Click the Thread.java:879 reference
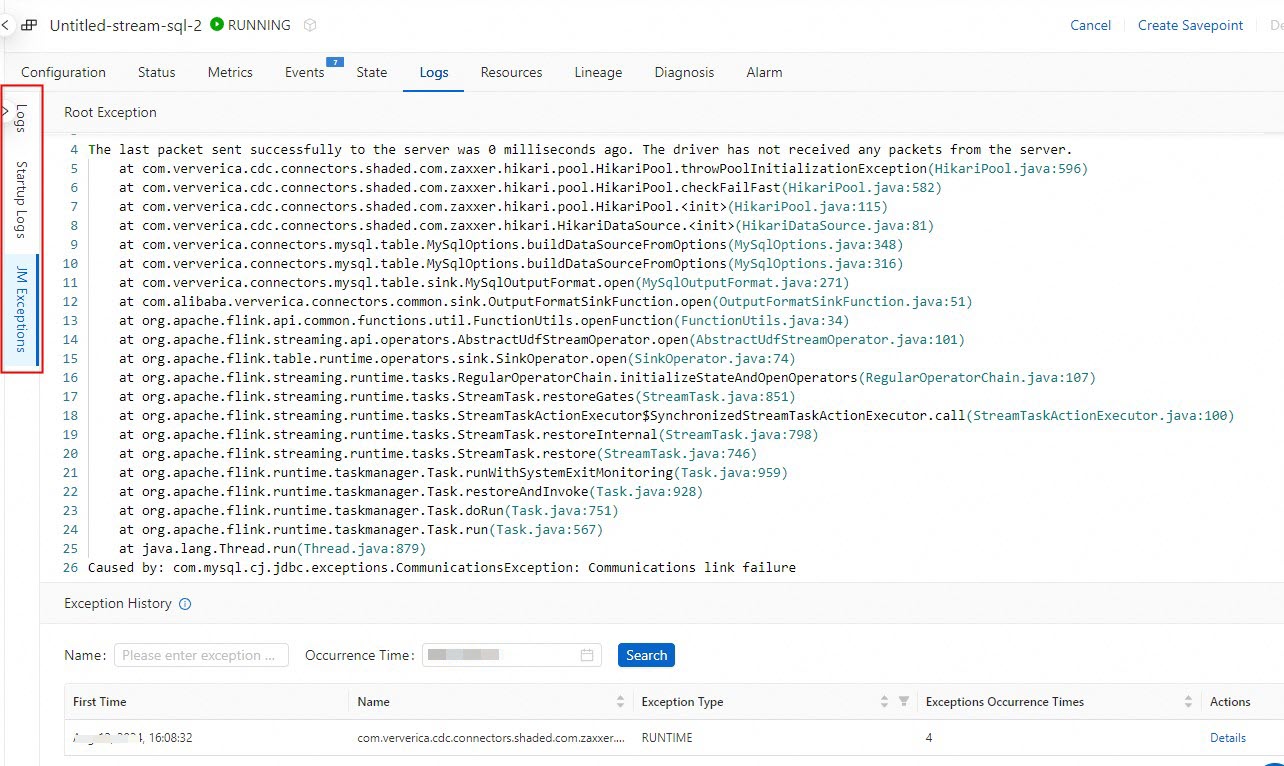Screen dimensions: 1284x766 tap(360, 549)
